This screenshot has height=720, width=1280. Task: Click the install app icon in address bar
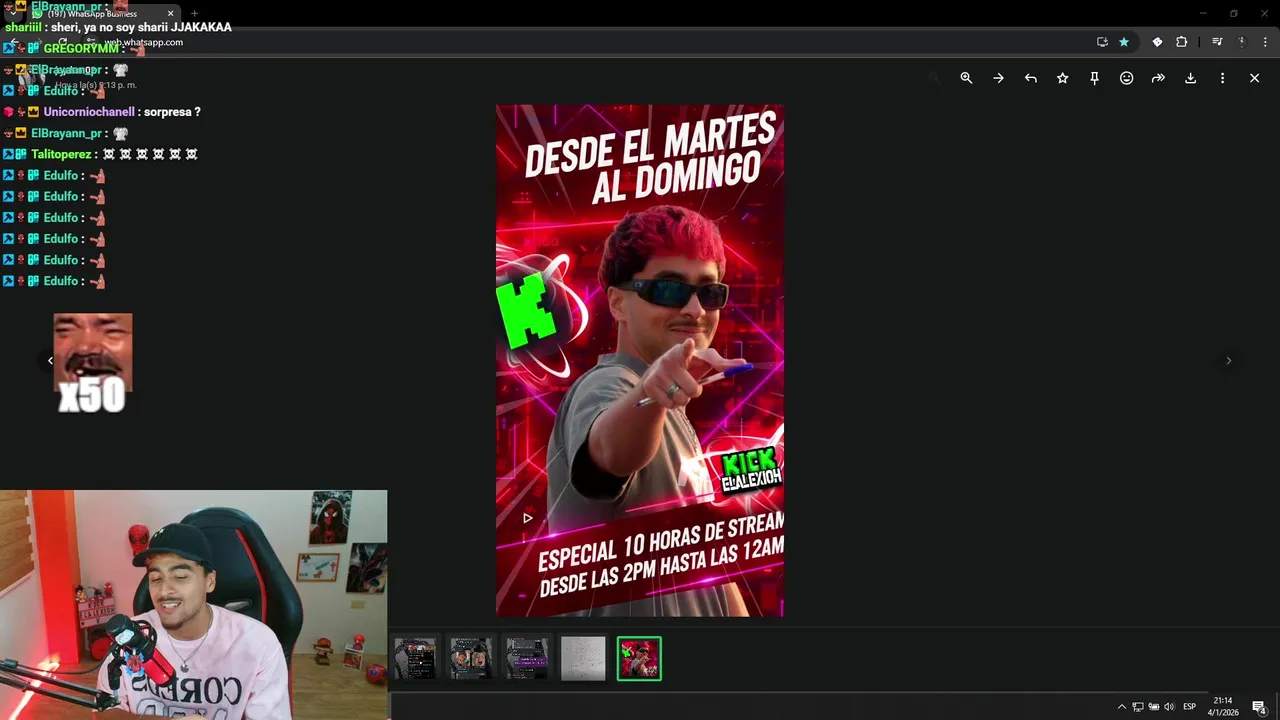coord(1102,42)
